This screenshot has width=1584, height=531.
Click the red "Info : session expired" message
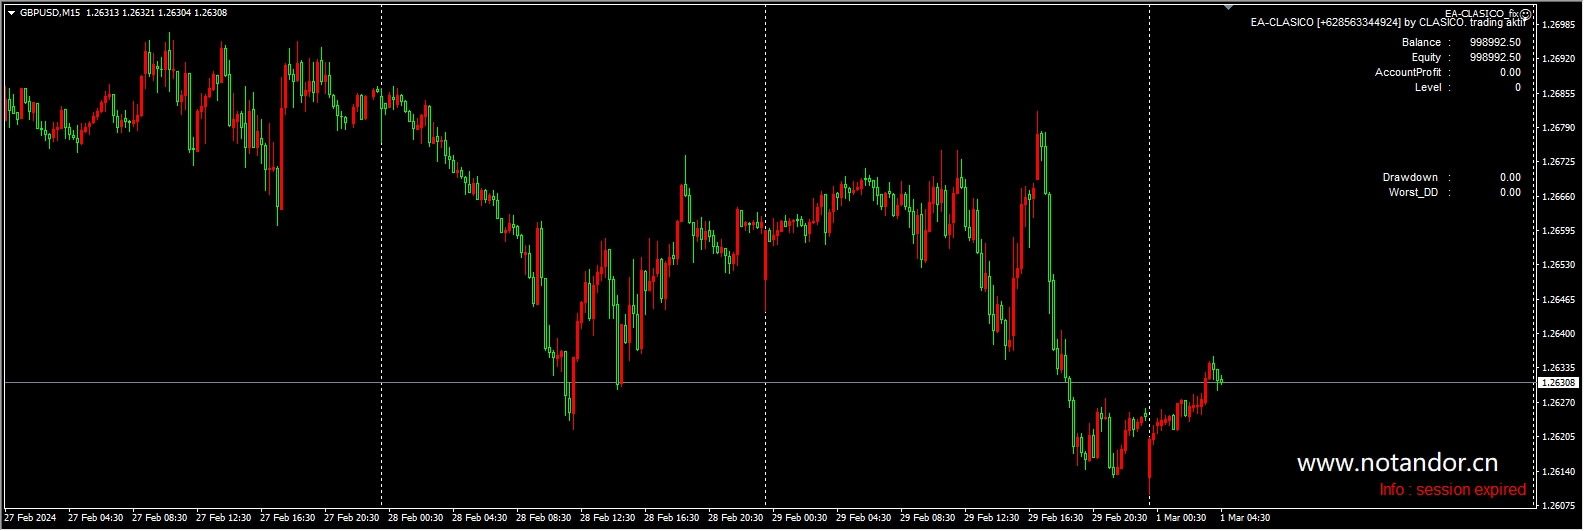pos(1452,490)
